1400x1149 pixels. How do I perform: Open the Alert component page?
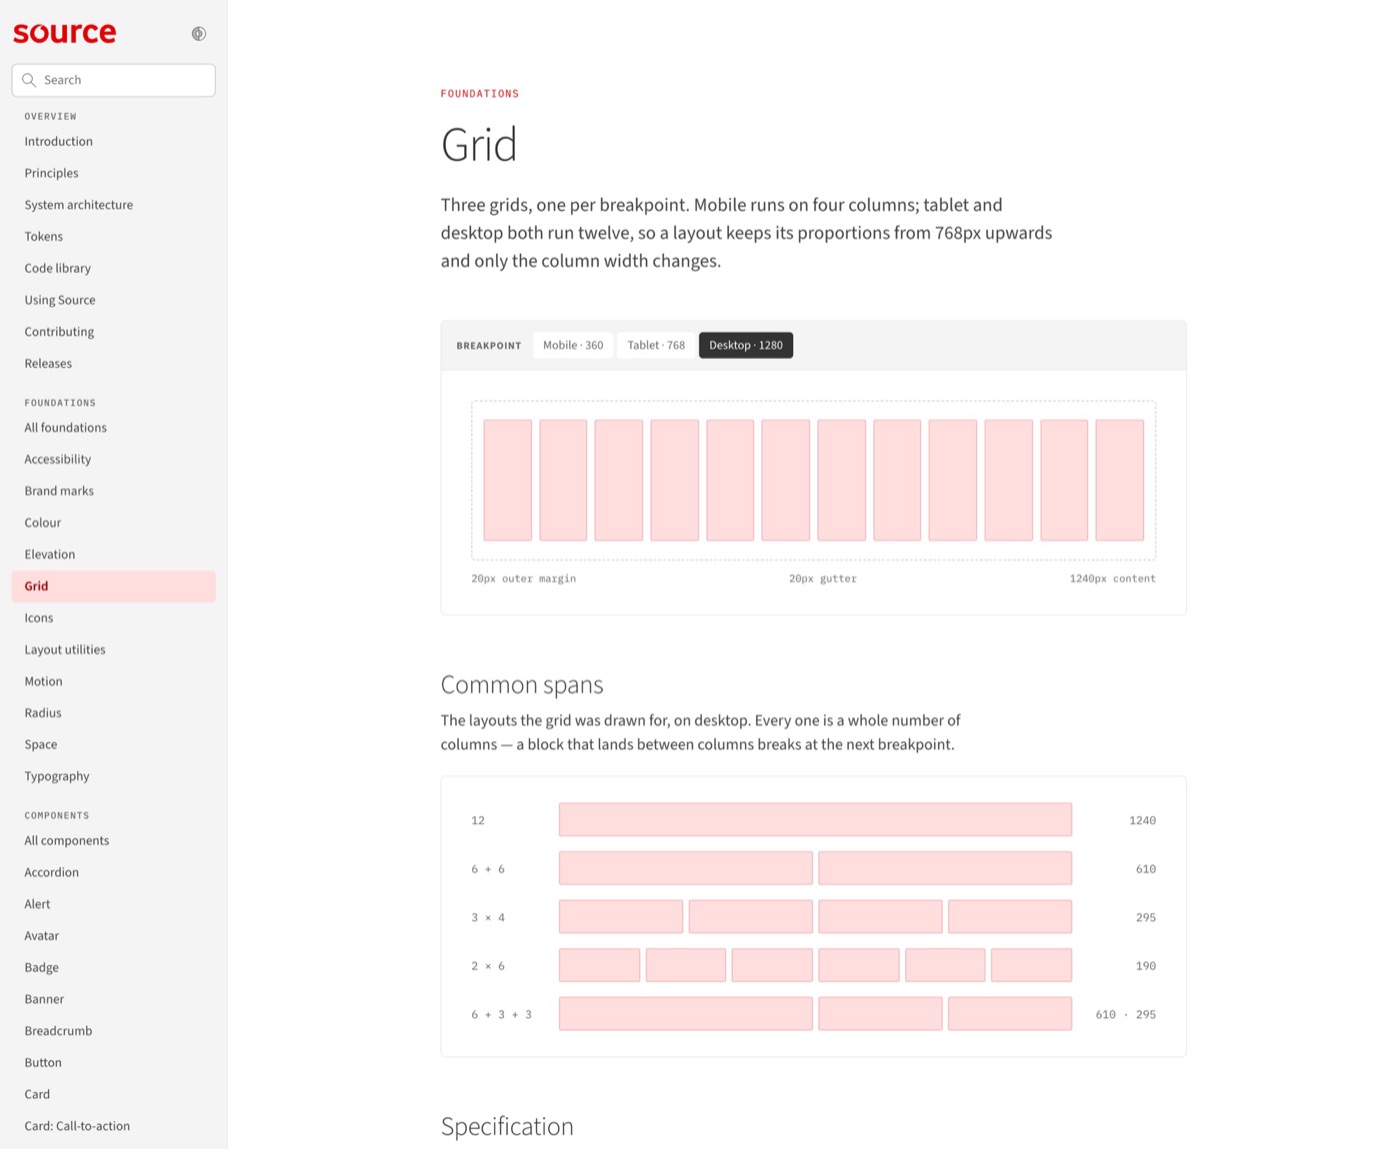coord(114,904)
